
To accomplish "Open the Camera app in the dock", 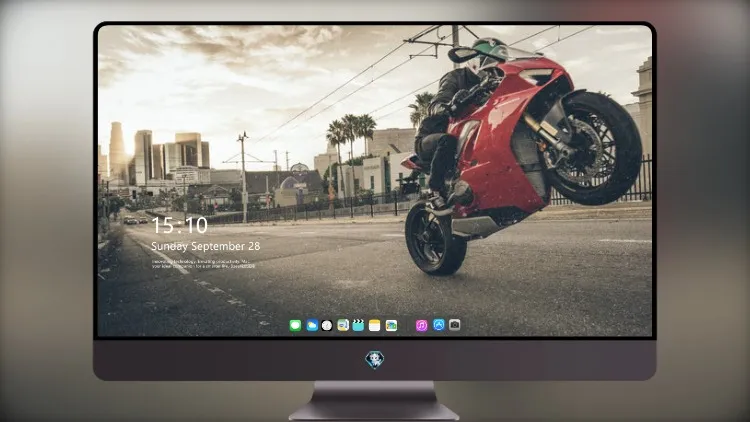I will [455, 325].
